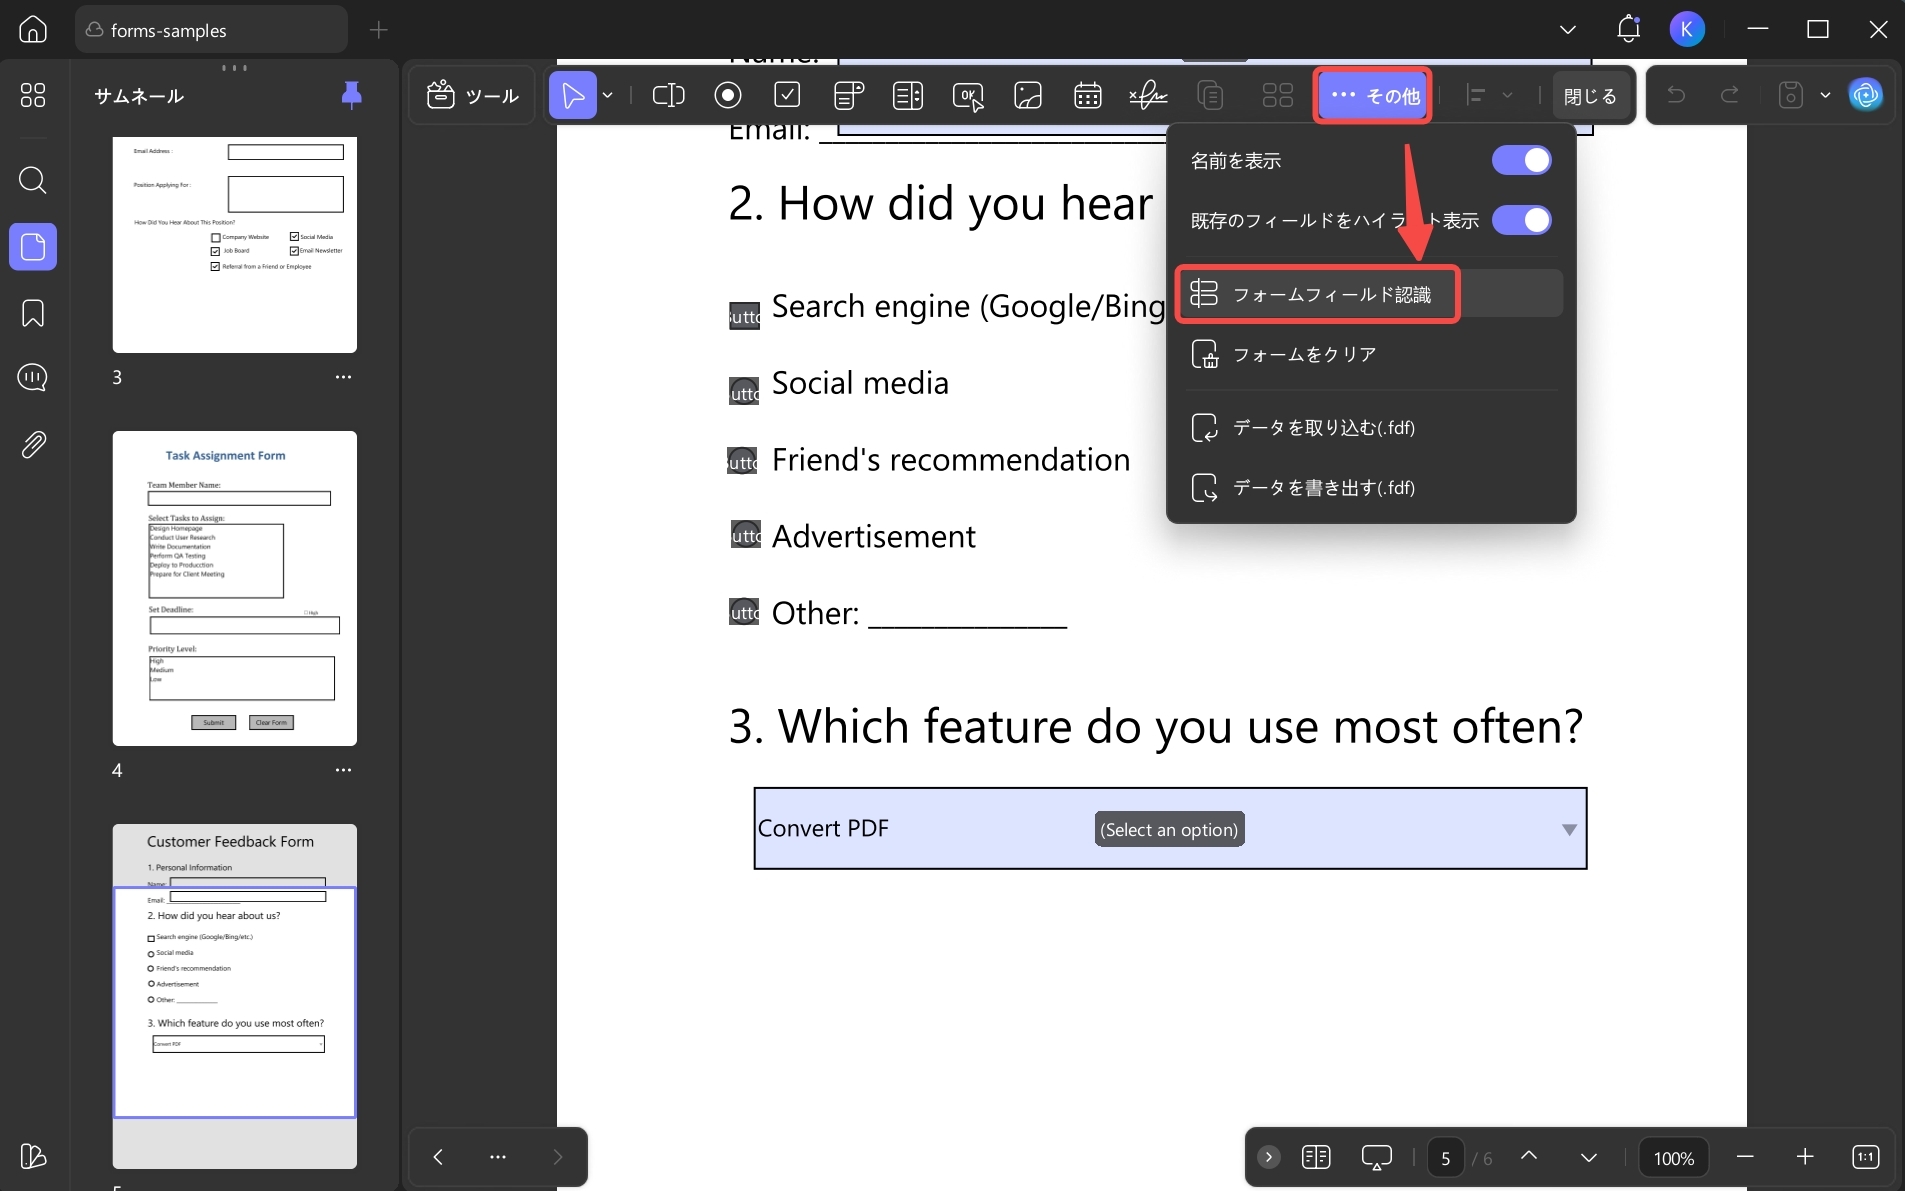Viewport: 1905px width, 1191px height.
Task: Select the checkbox form field tool
Action: (x=788, y=95)
